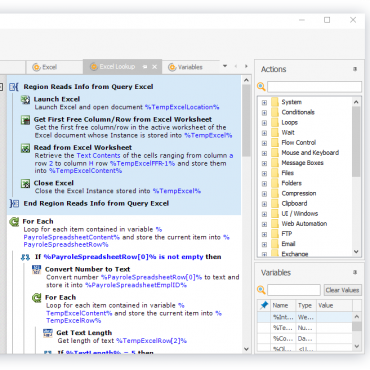Click the Variables panel search magnifier icon

pos(261,290)
